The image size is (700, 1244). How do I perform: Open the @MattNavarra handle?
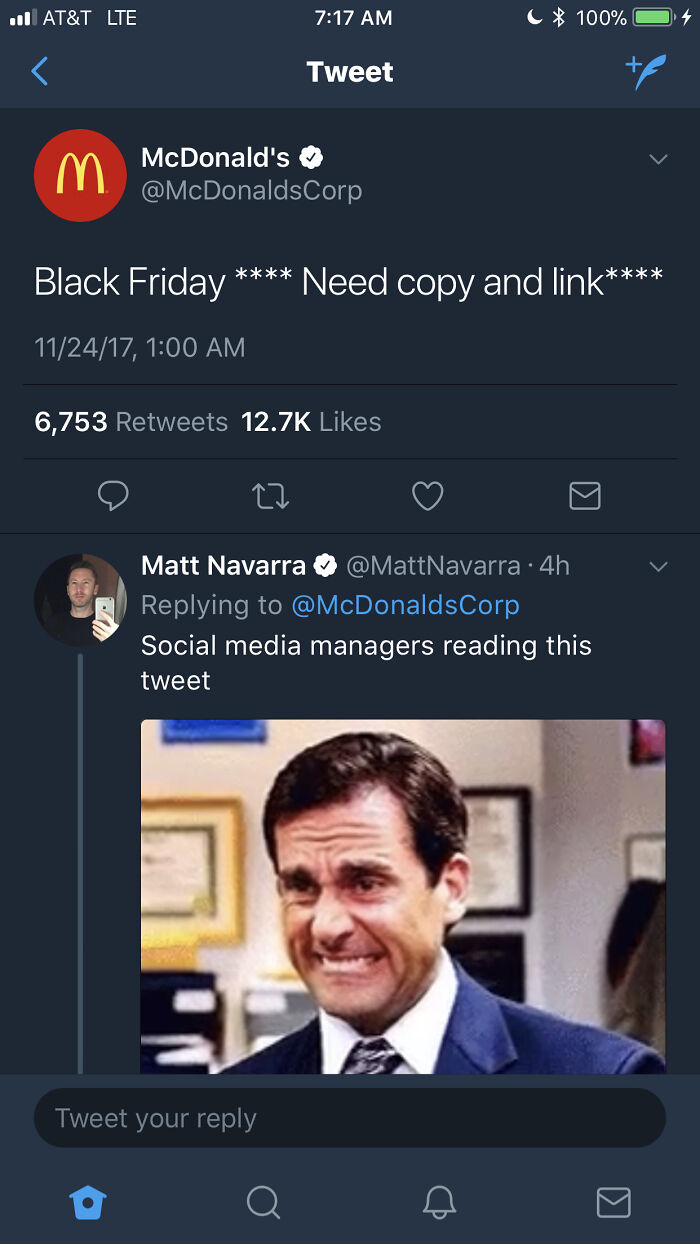(x=433, y=566)
